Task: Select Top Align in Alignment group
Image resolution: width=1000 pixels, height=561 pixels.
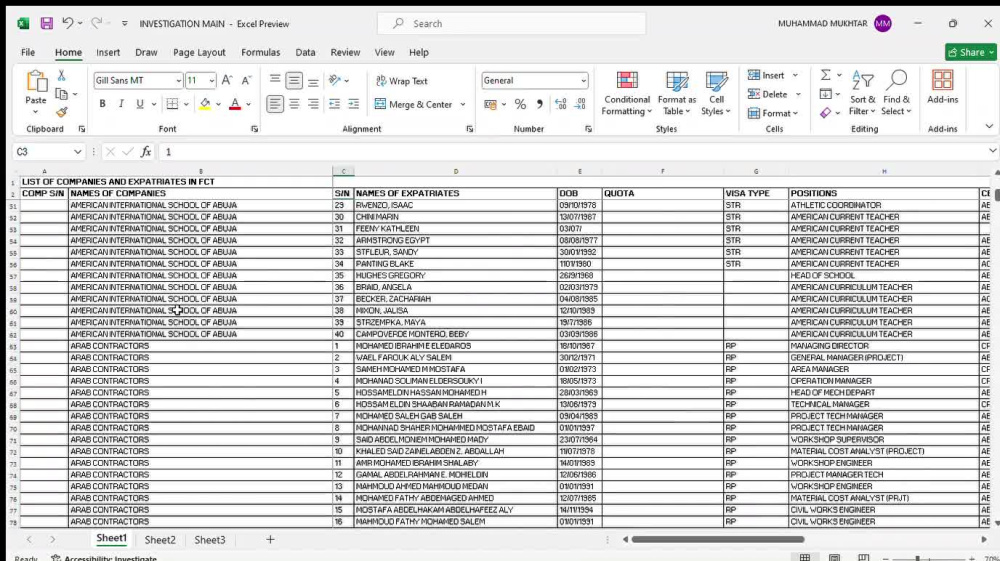Action: pos(275,80)
